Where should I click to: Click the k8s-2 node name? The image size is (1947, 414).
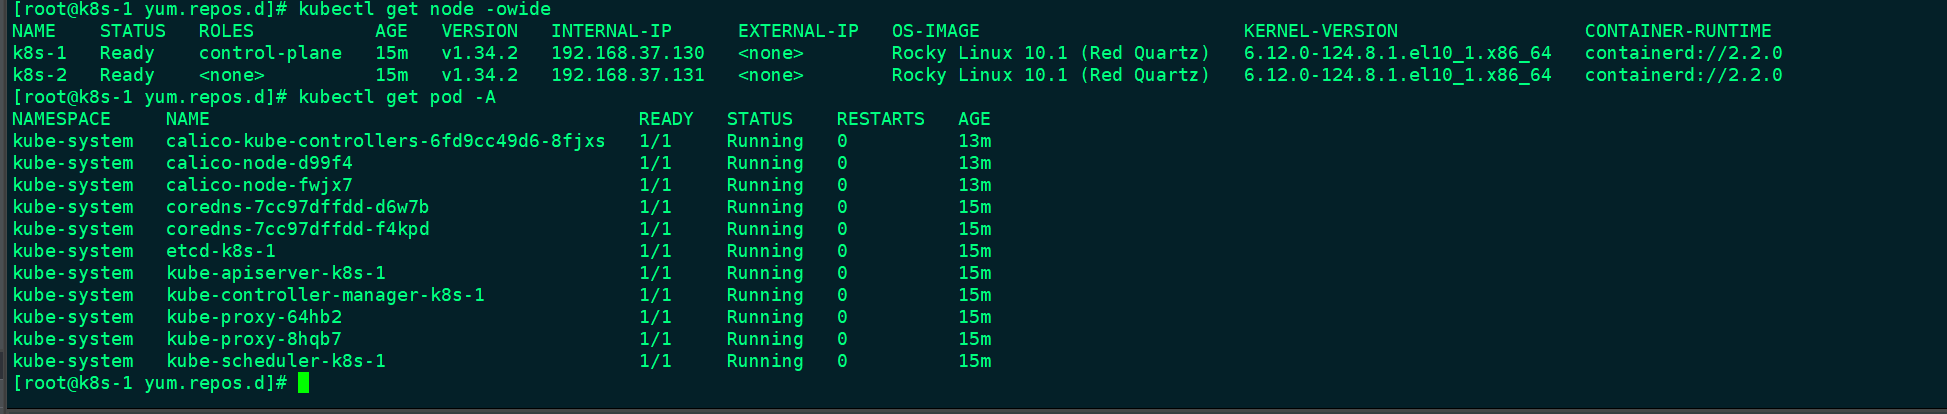pyautogui.click(x=39, y=75)
